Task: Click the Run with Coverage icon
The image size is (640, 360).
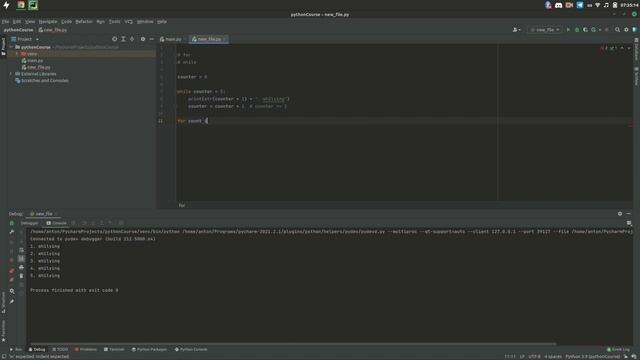Action: pyautogui.click(x=585, y=30)
